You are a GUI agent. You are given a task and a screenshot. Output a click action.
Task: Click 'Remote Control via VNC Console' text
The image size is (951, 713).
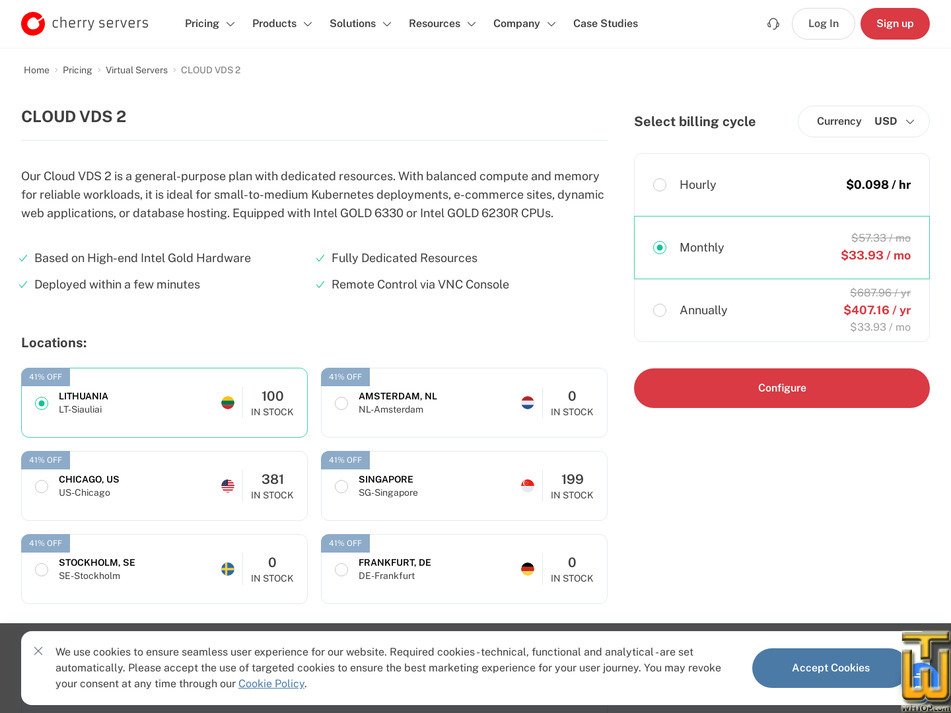point(420,284)
